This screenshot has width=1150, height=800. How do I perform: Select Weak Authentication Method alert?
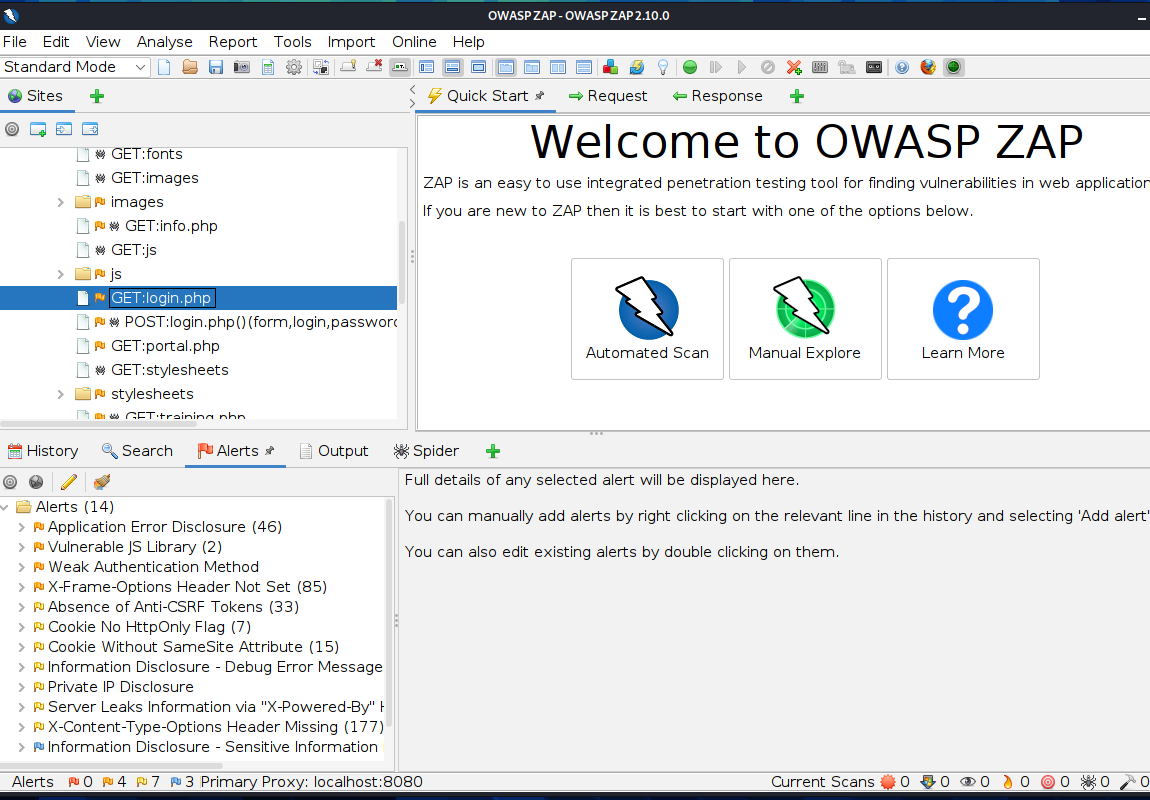click(x=153, y=567)
